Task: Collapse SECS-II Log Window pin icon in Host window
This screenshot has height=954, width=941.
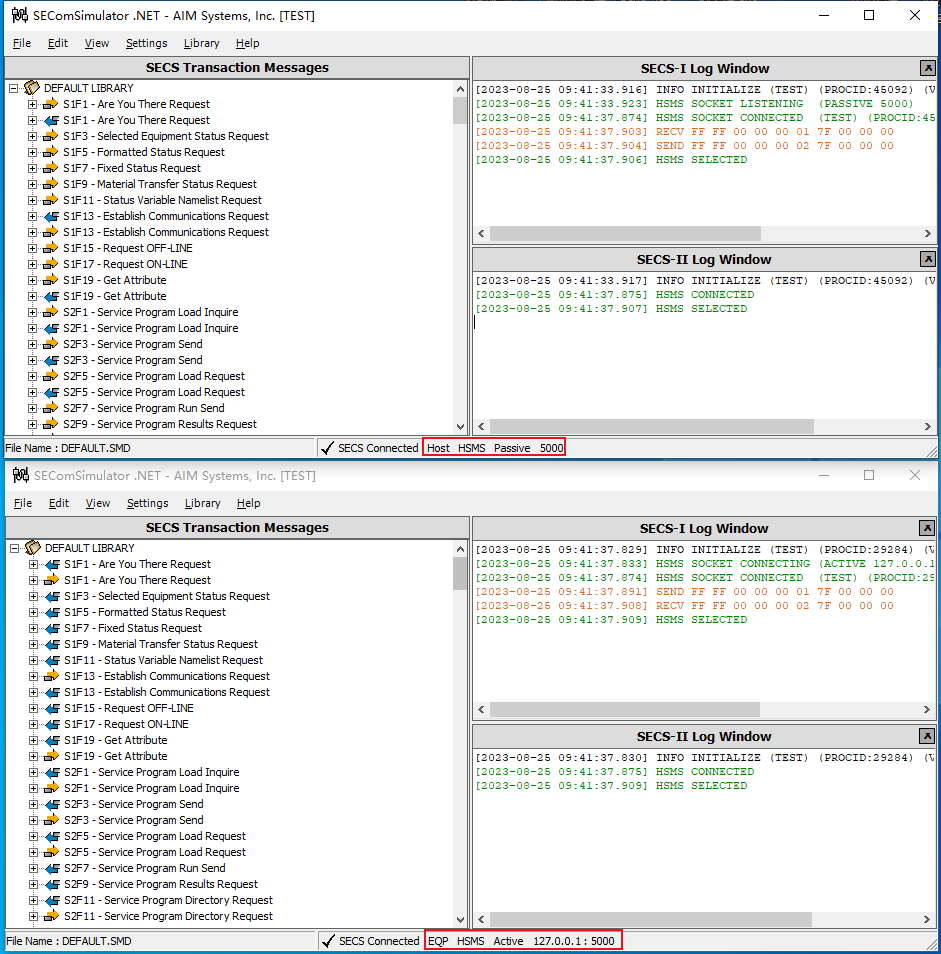Action: coord(928,259)
